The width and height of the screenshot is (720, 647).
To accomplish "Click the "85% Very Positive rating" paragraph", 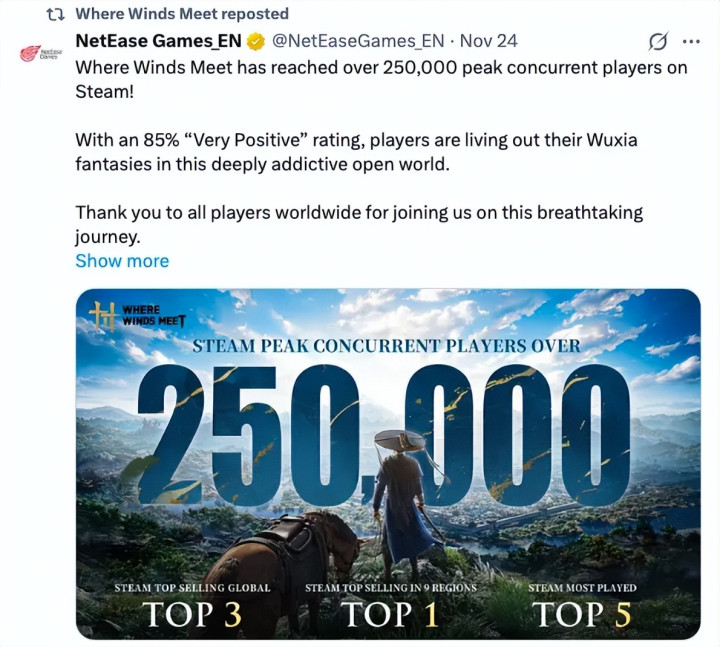I will pos(355,151).
